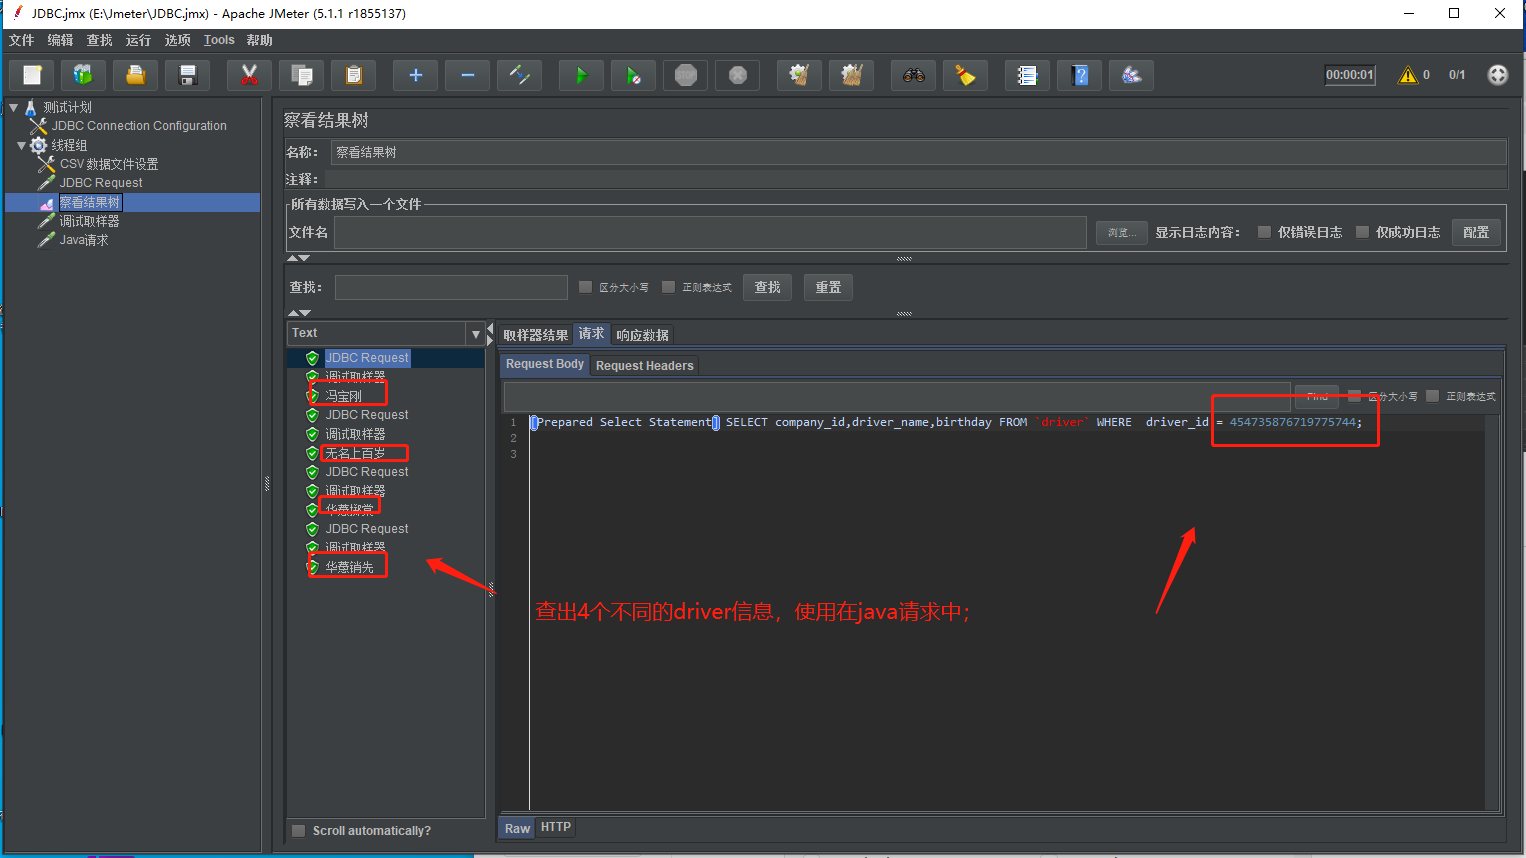1526x858 pixels.
Task: Click the Reset search icon
Action: [x=965, y=75]
